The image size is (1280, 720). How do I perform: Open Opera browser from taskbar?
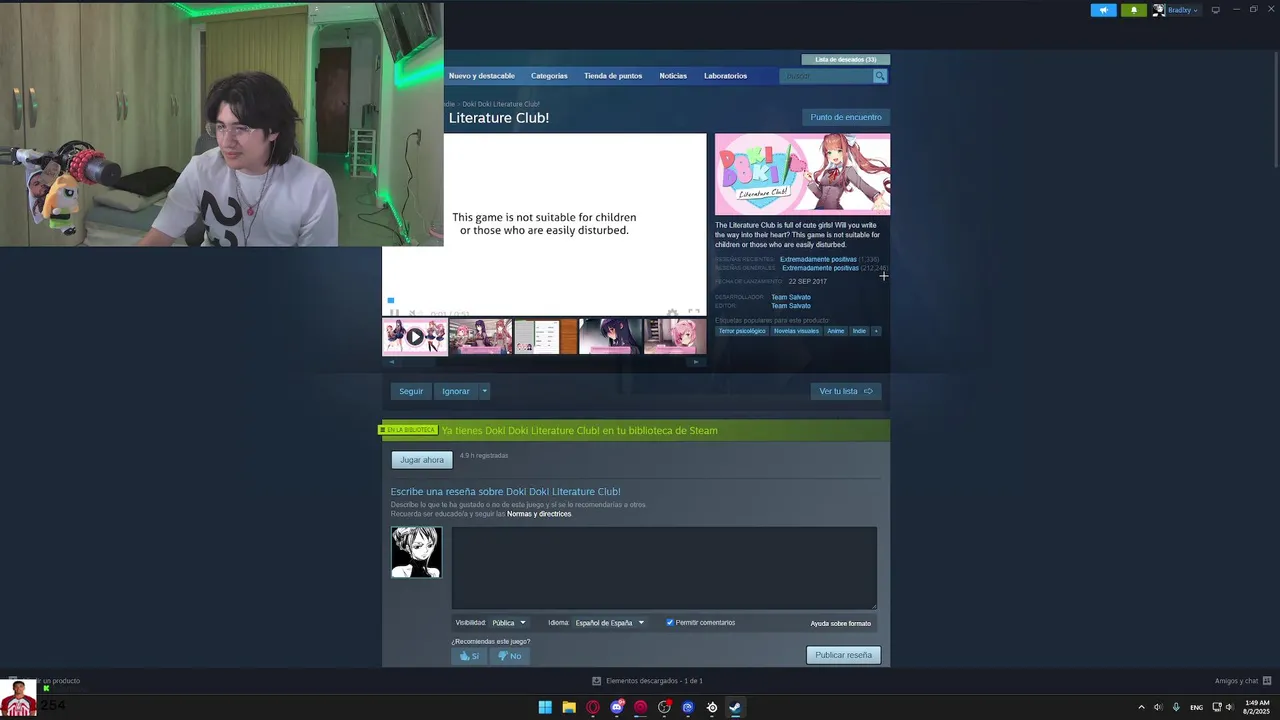[593, 707]
